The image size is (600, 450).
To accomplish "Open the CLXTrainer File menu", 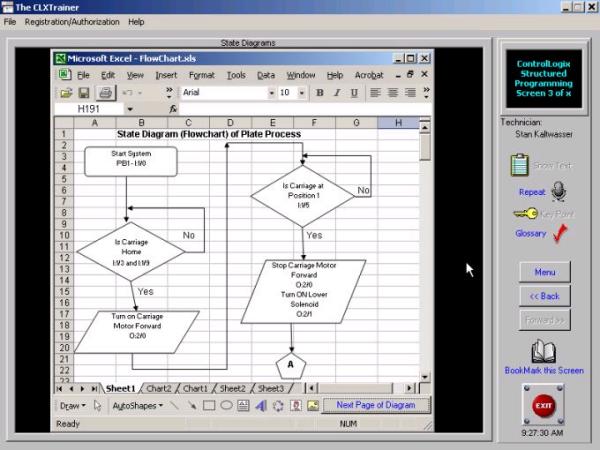I will pyautogui.click(x=10, y=22).
